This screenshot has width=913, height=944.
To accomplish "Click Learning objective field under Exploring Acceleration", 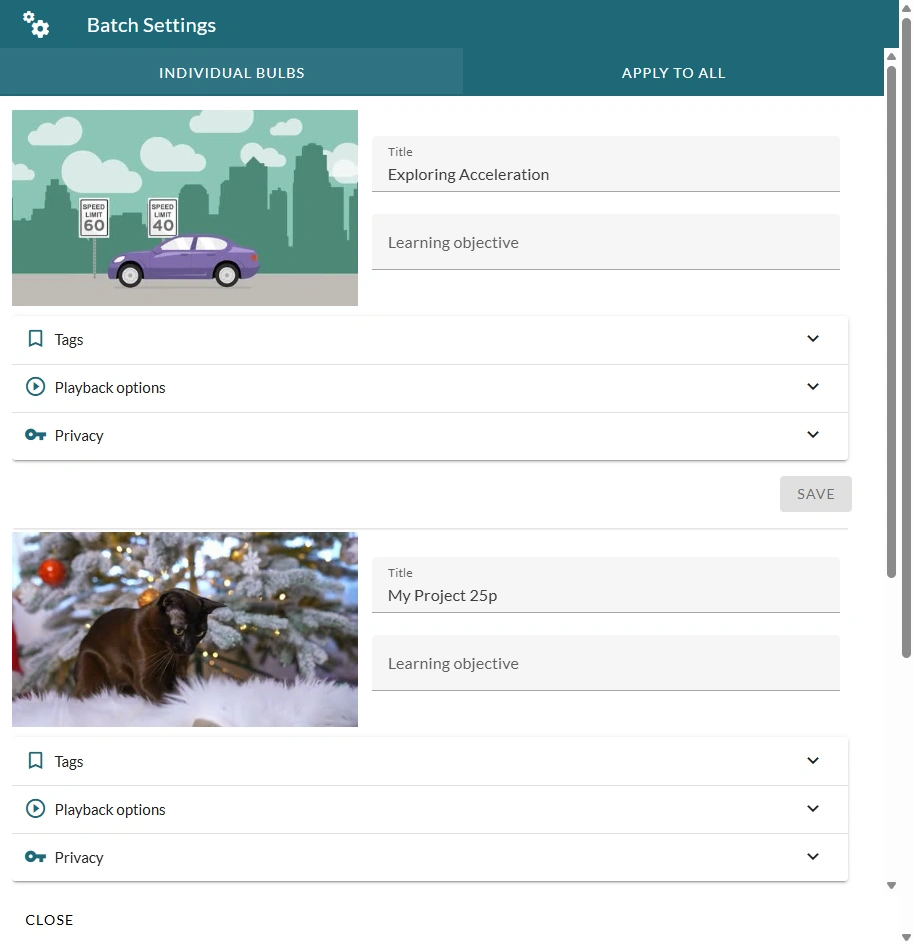I will coord(605,242).
